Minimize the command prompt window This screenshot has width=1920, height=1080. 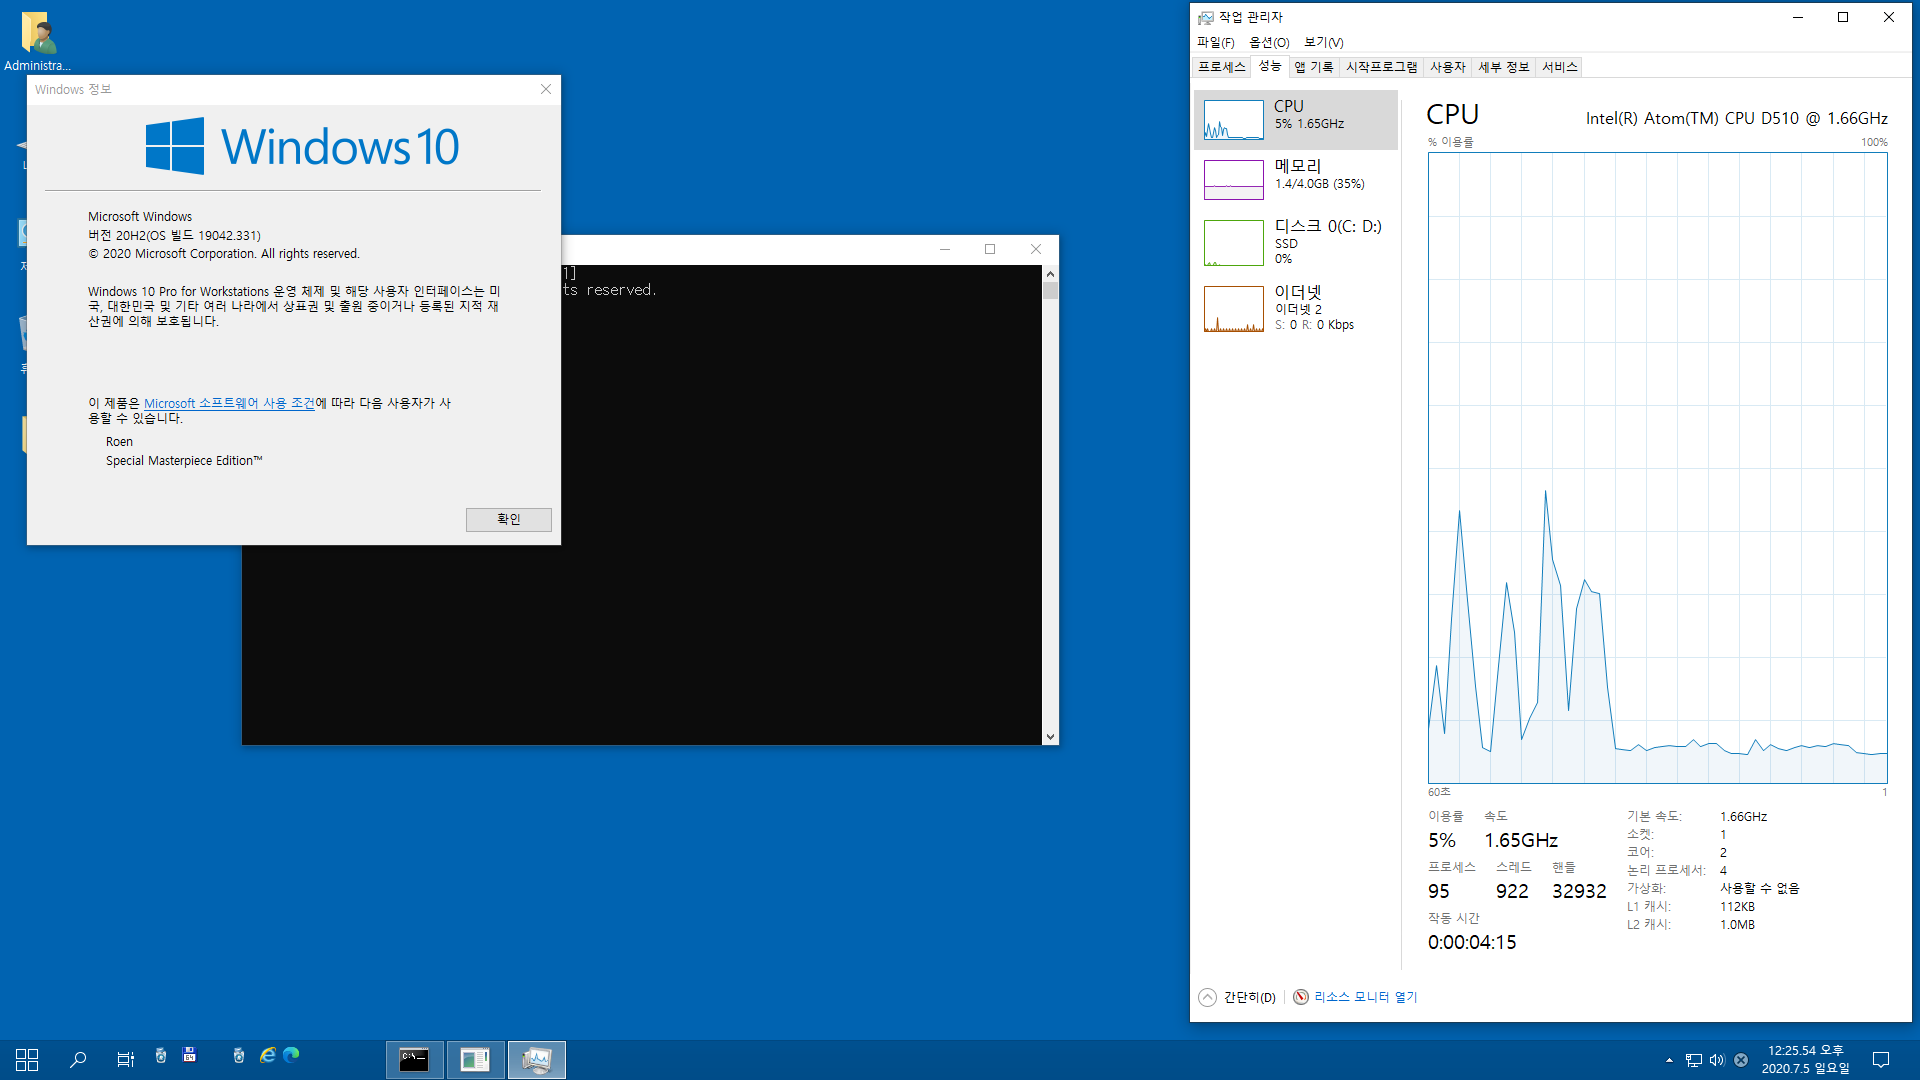click(944, 249)
